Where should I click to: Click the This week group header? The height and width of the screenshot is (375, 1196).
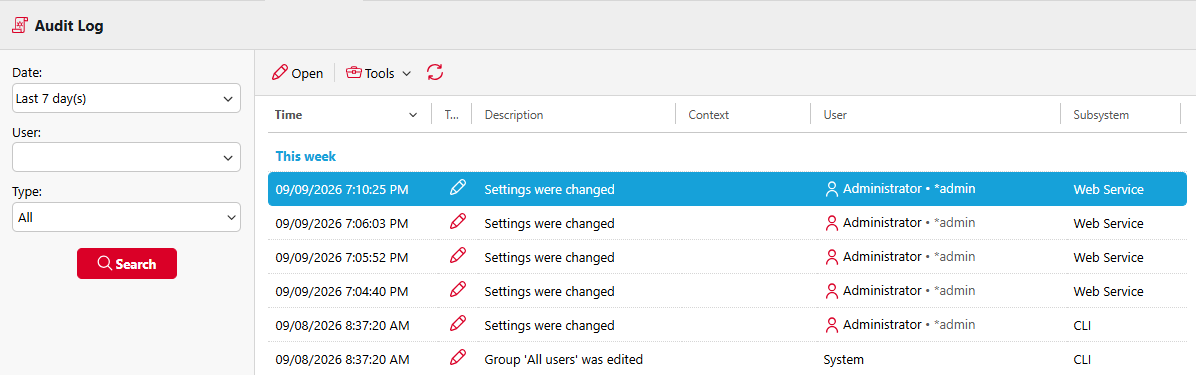[x=306, y=156]
